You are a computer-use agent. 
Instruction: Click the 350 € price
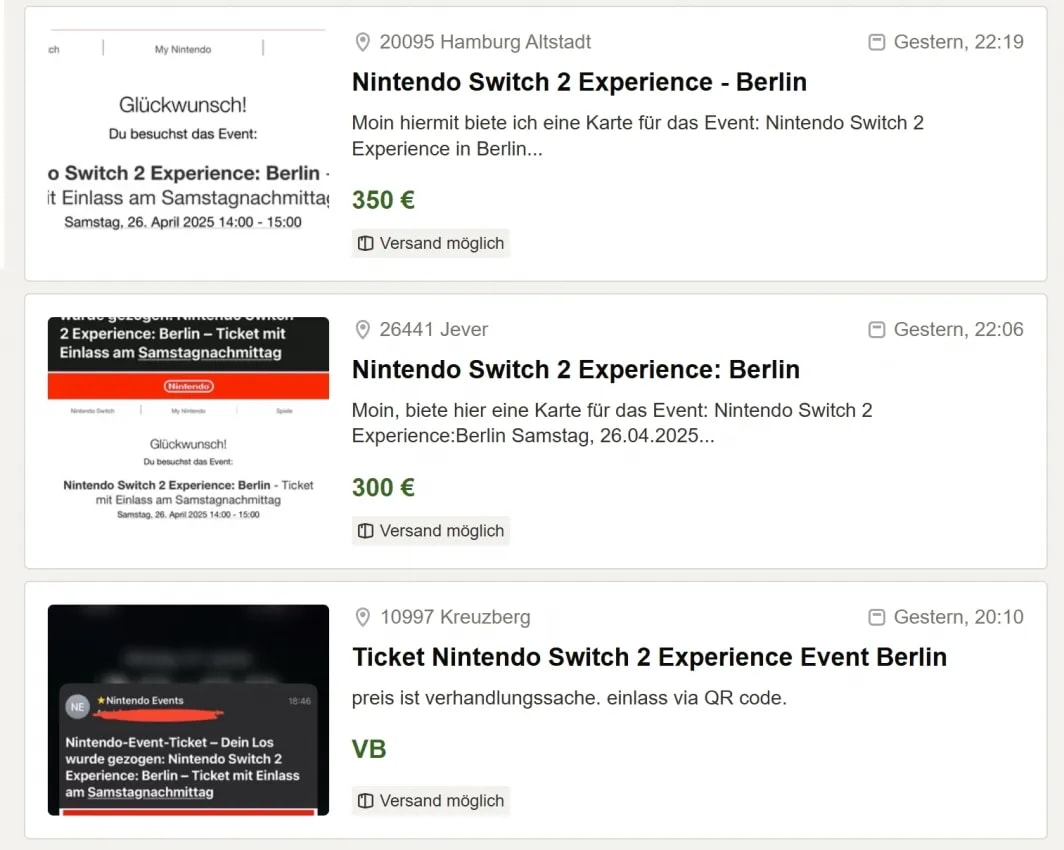pos(383,200)
